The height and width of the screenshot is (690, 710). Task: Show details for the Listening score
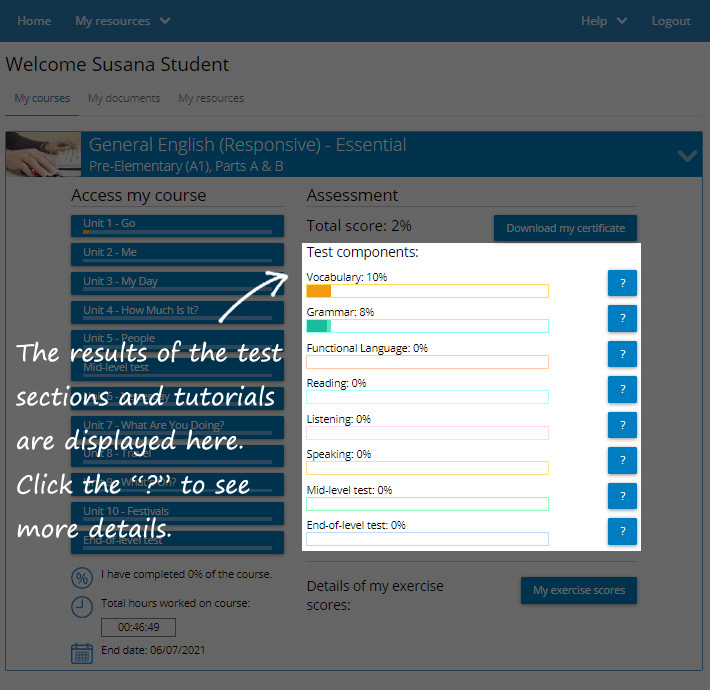tap(622, 425)
